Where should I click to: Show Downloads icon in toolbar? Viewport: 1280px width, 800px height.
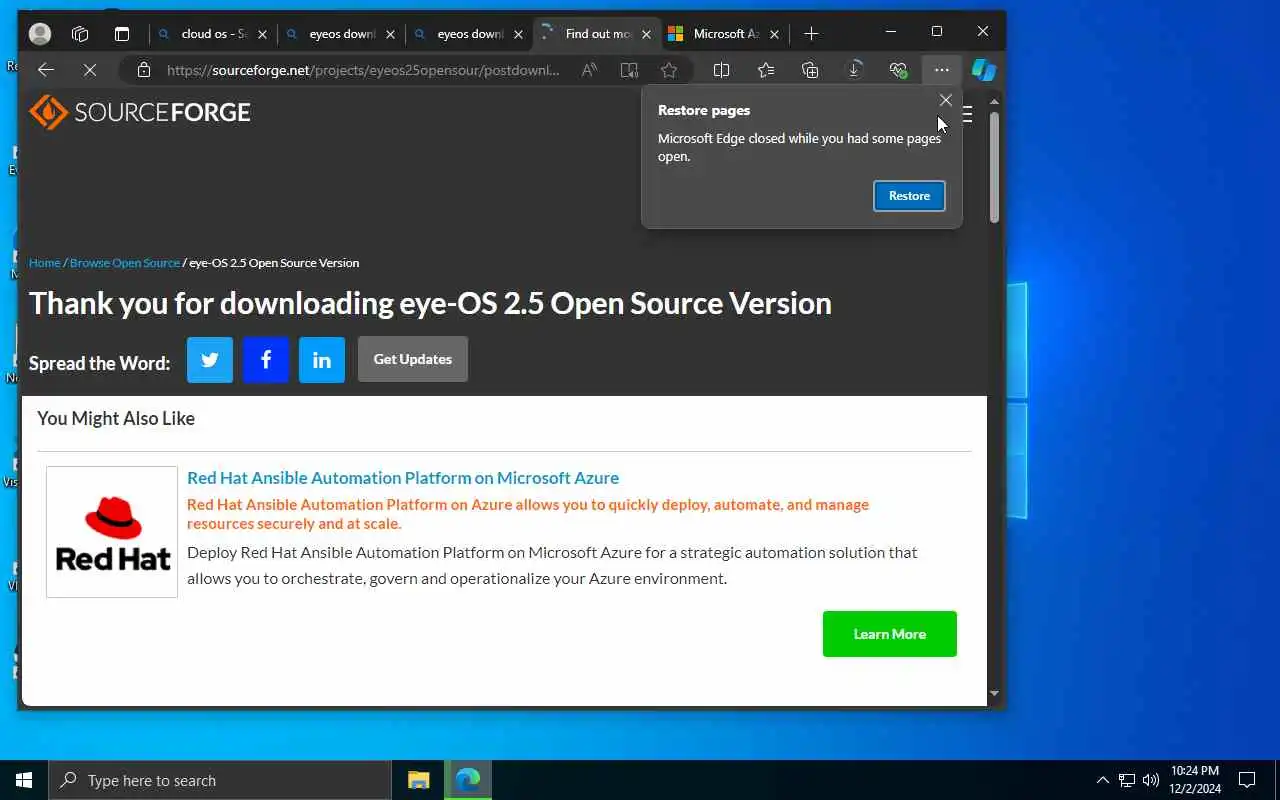854,70
